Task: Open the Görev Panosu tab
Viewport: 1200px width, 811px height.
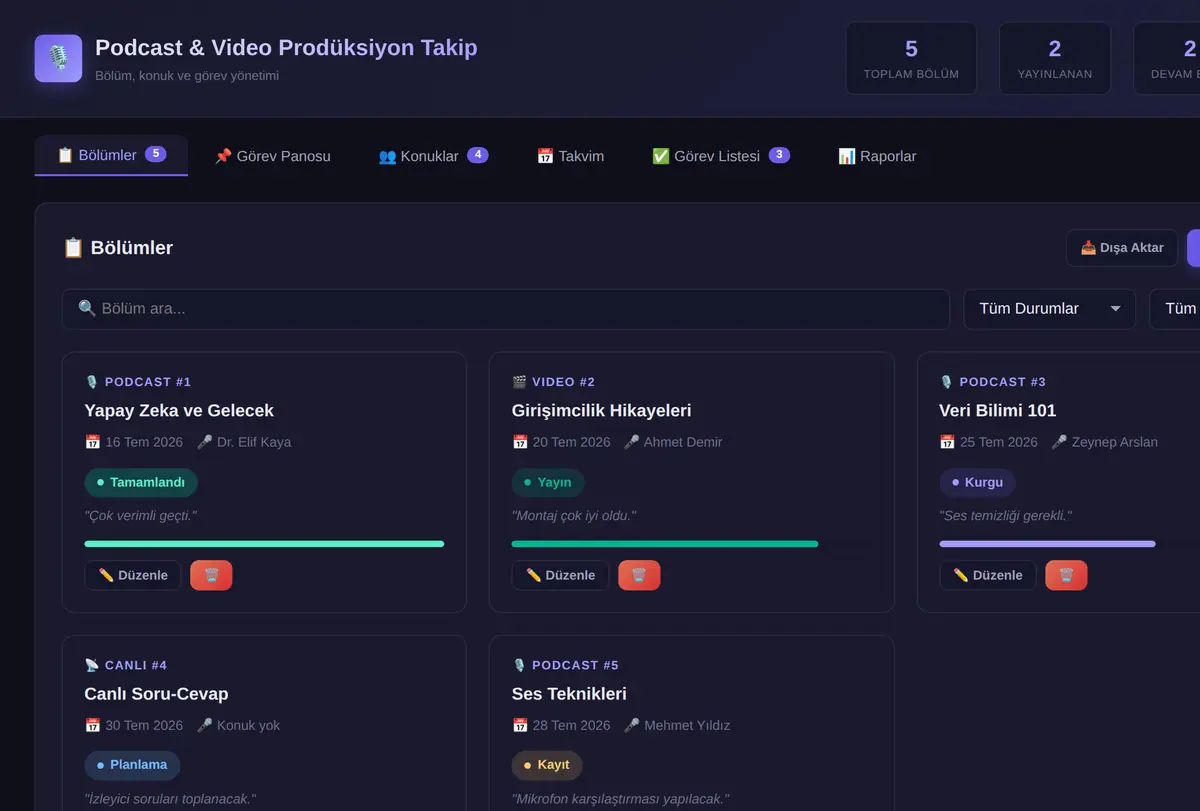Action: click(272, 156)
